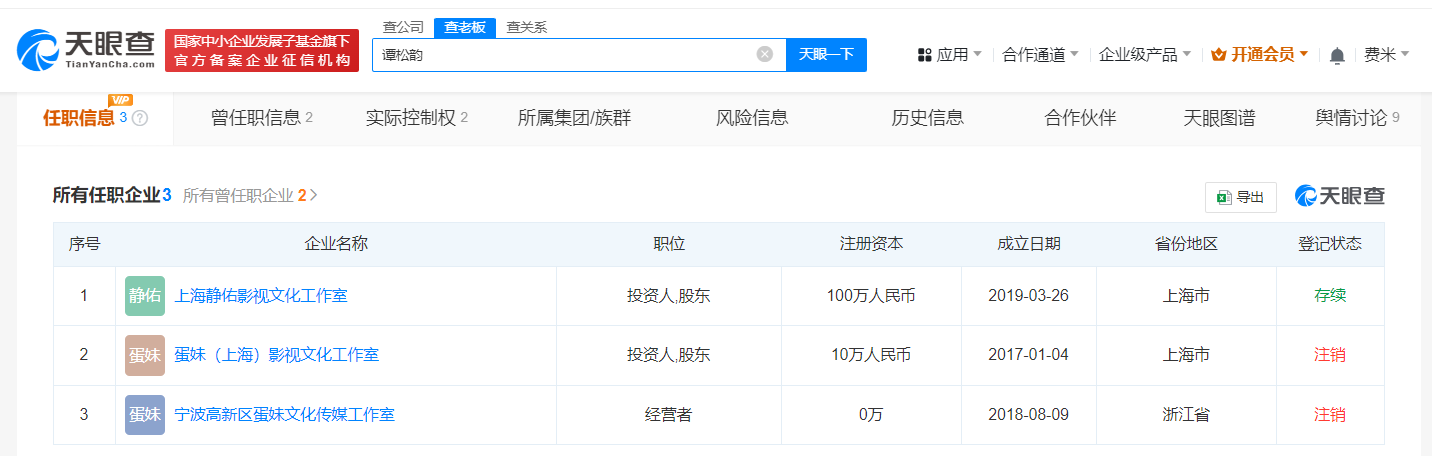Show 所有曾任职企业 list

[x=250, y=196]
